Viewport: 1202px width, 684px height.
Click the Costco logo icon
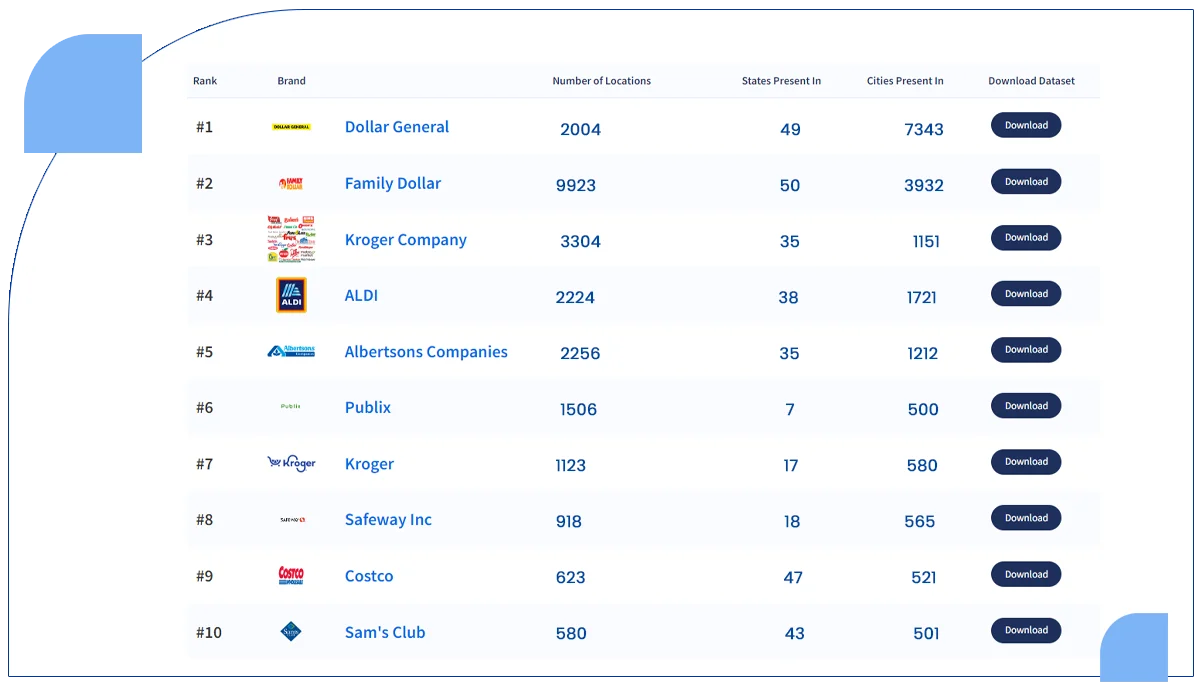(x=291, y=576)
